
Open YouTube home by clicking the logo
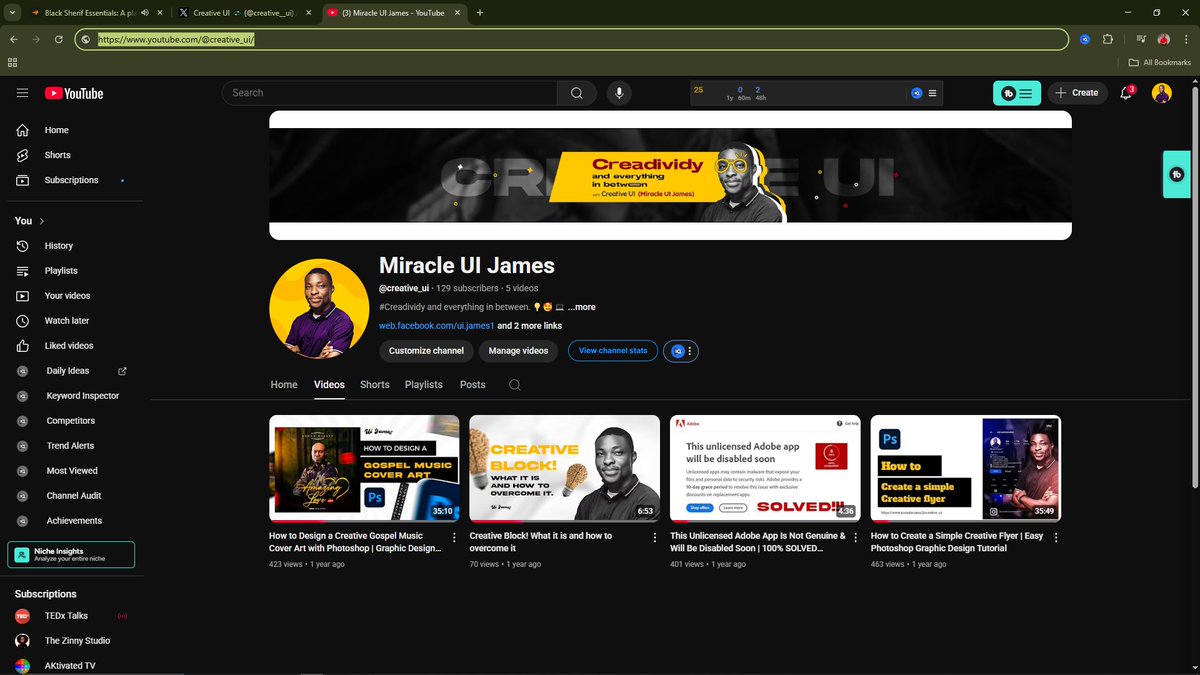point(74,93)
